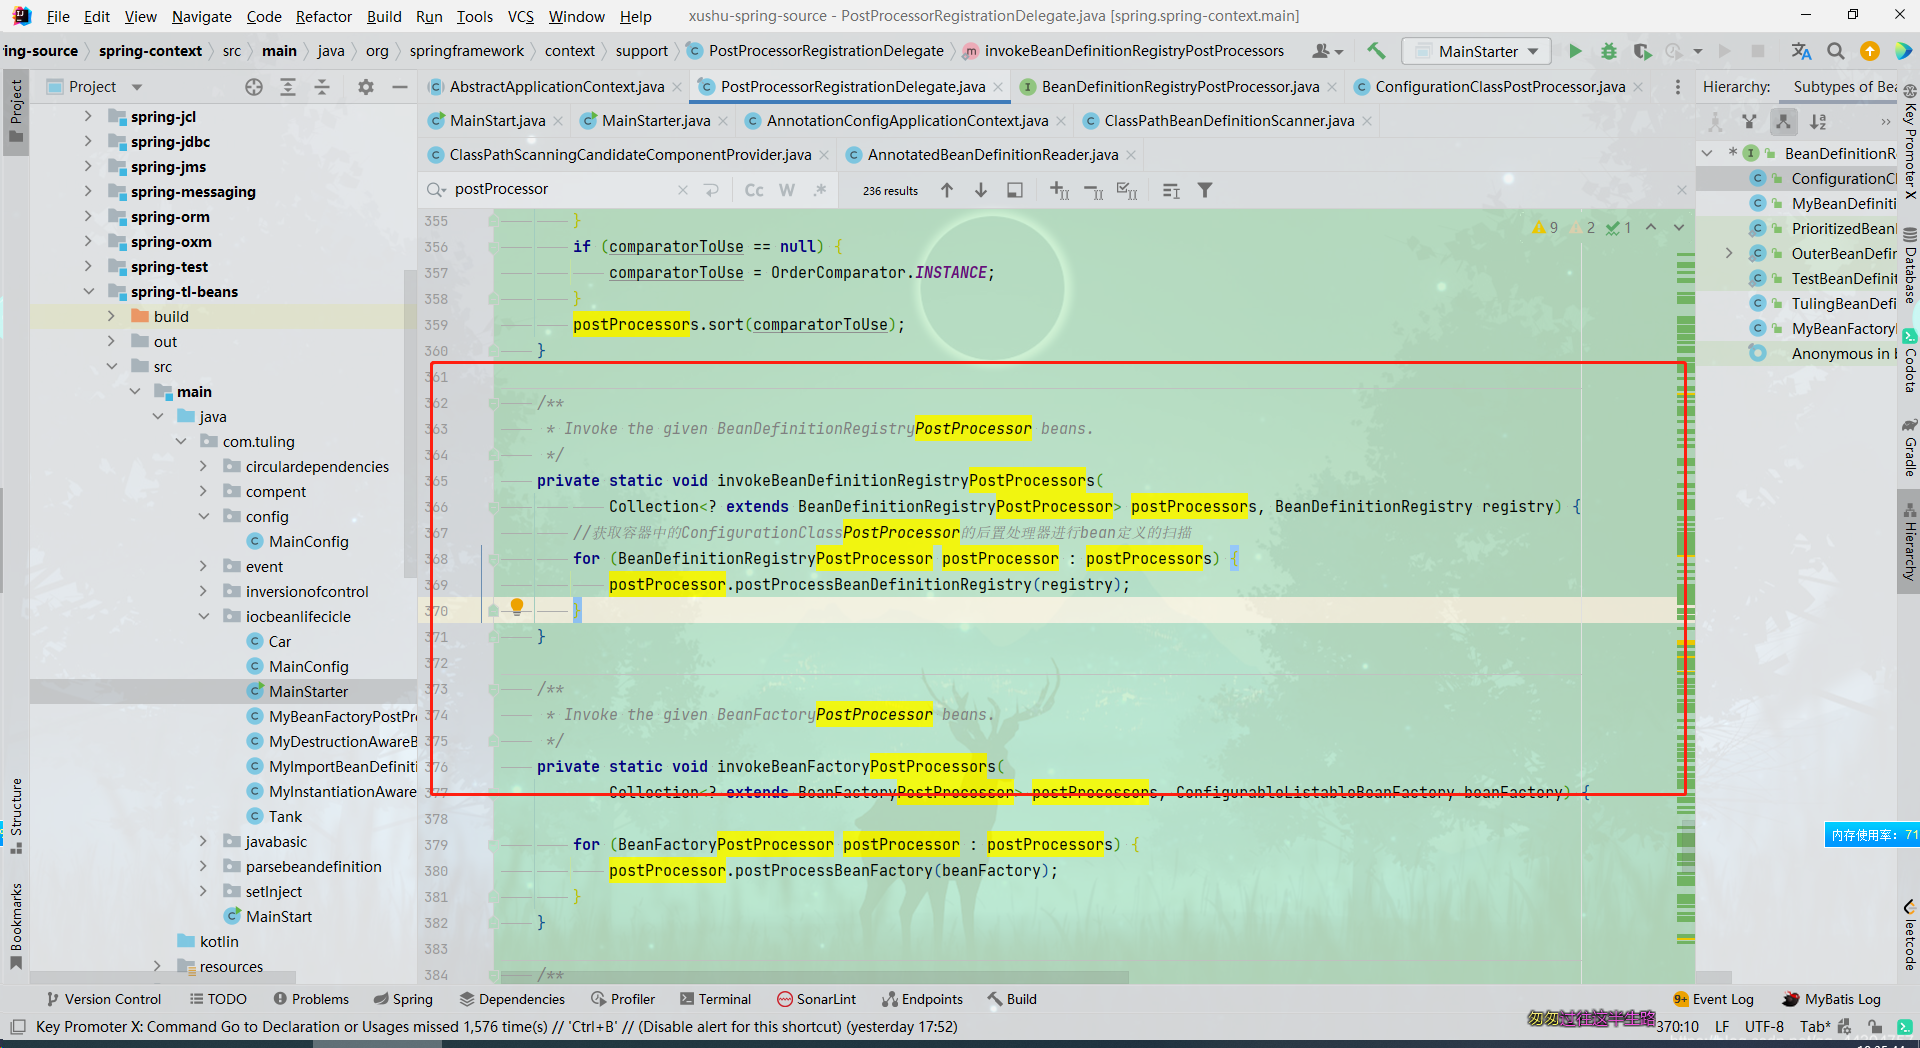1920x1048 pixels.
Task: Switch to ConfigurationClassPostProcessor.java tab
Action: coord(1499,87)
